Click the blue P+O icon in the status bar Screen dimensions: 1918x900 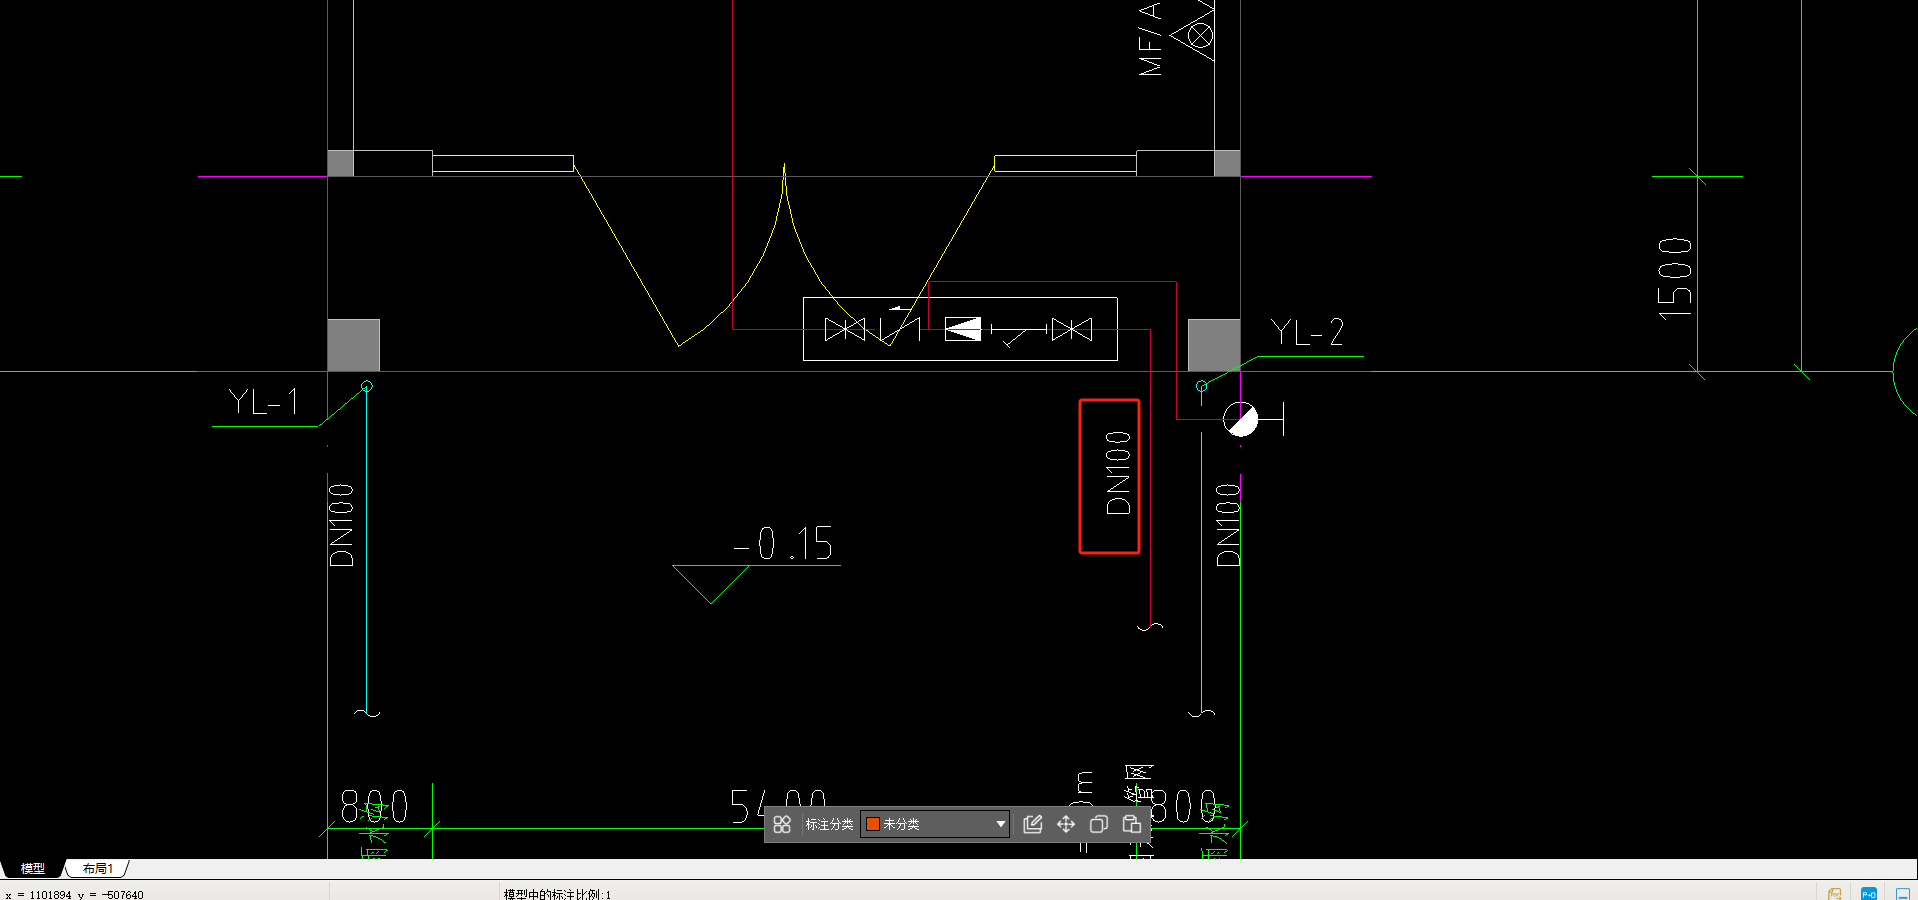(1868, 894)
